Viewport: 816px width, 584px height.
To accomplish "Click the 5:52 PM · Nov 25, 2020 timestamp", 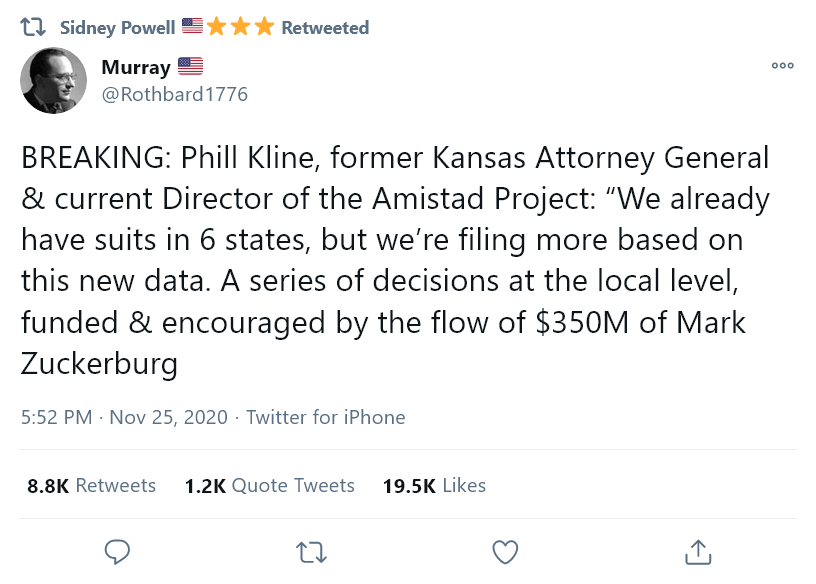I will 124,417.
